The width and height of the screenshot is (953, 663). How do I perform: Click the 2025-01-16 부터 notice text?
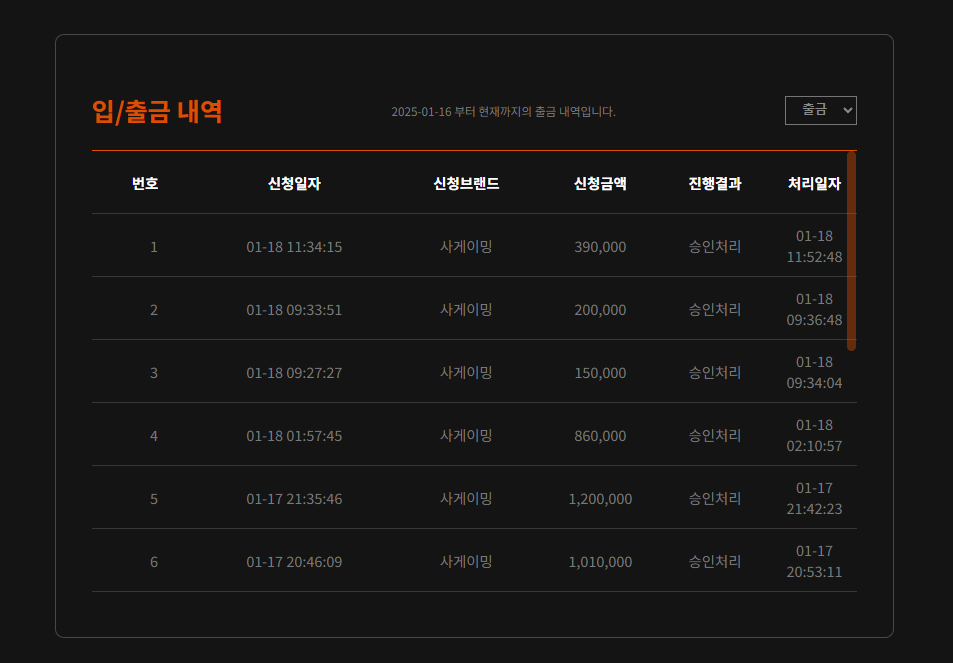click(503, 112)
